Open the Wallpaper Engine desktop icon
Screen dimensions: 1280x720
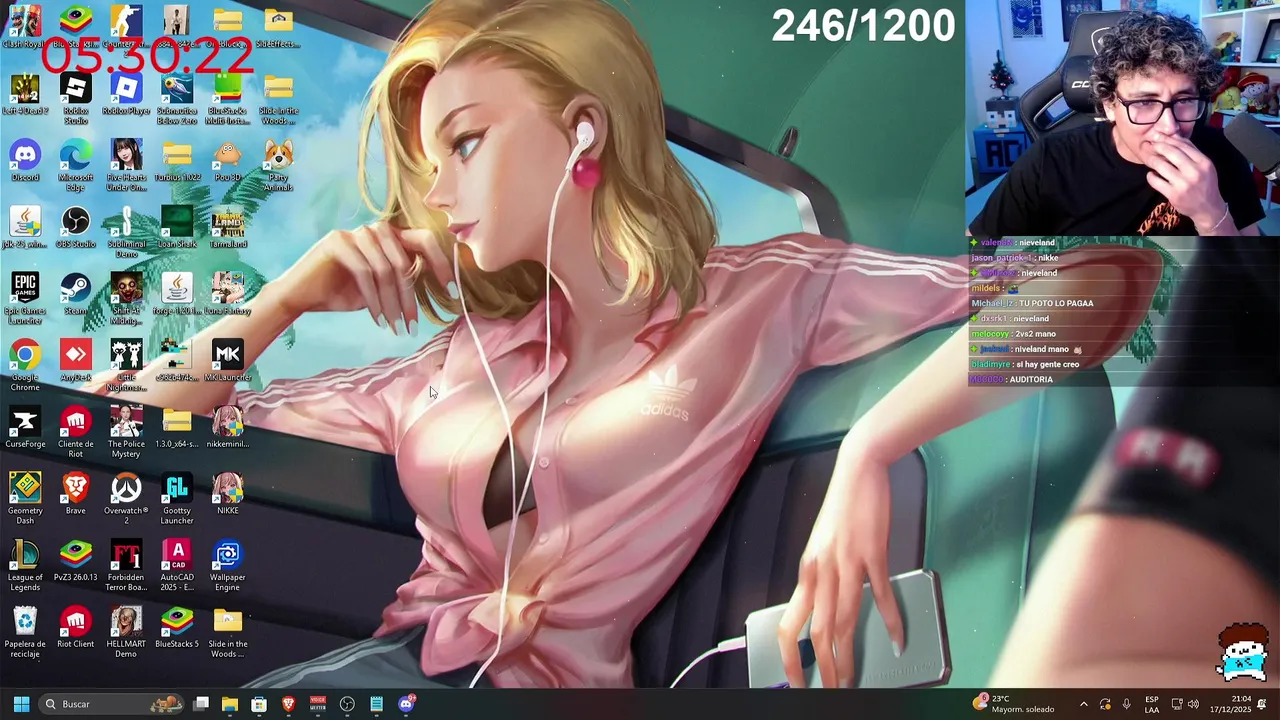[227, 566]
